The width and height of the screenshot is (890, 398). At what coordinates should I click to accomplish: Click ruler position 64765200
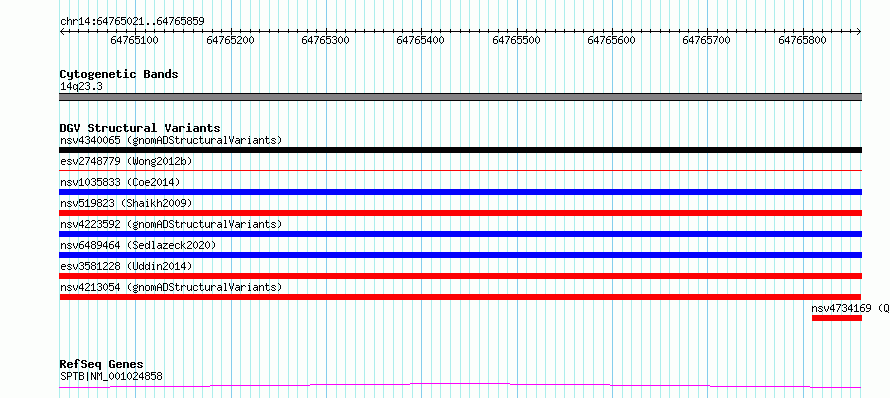pos(230,40)
